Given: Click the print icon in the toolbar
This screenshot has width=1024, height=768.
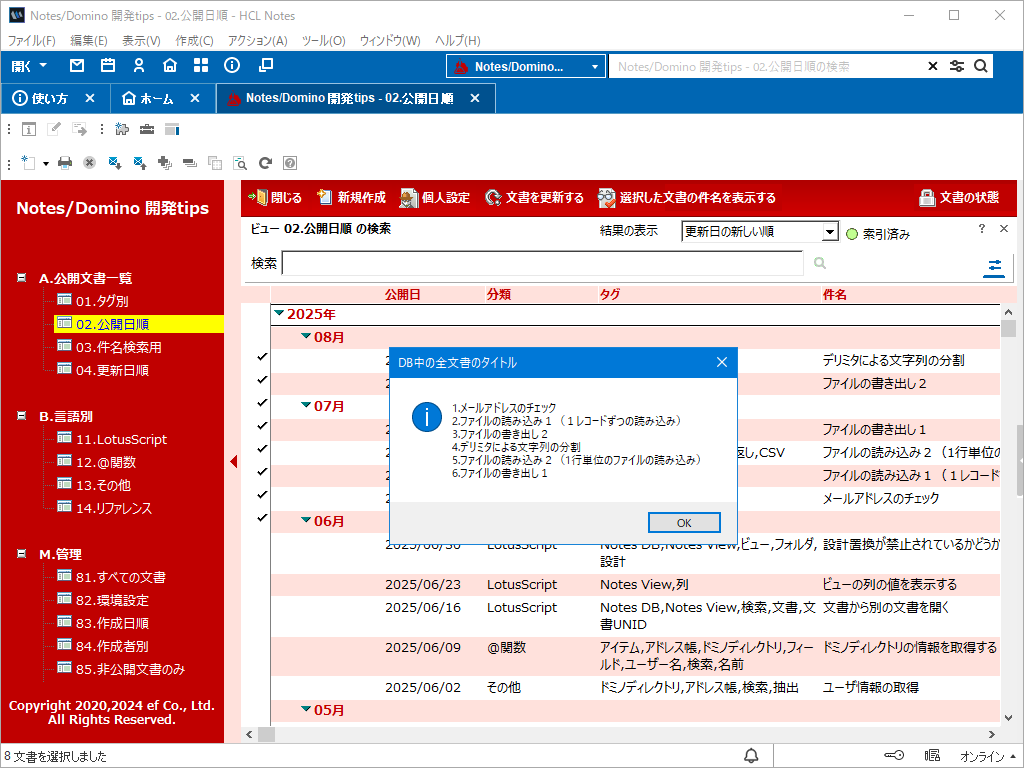Looking at the screenshot, I should tap(65, 162).
